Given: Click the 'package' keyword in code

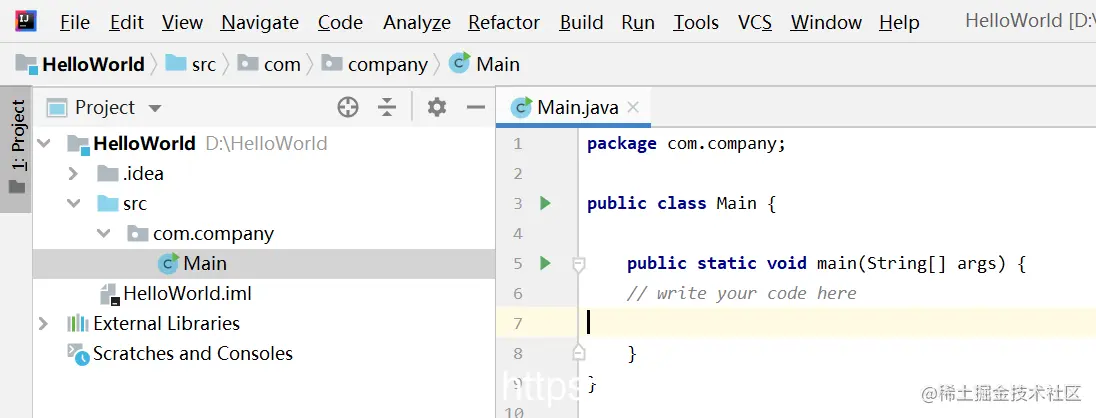Looking at the screenshot, I should pos(621,144).
